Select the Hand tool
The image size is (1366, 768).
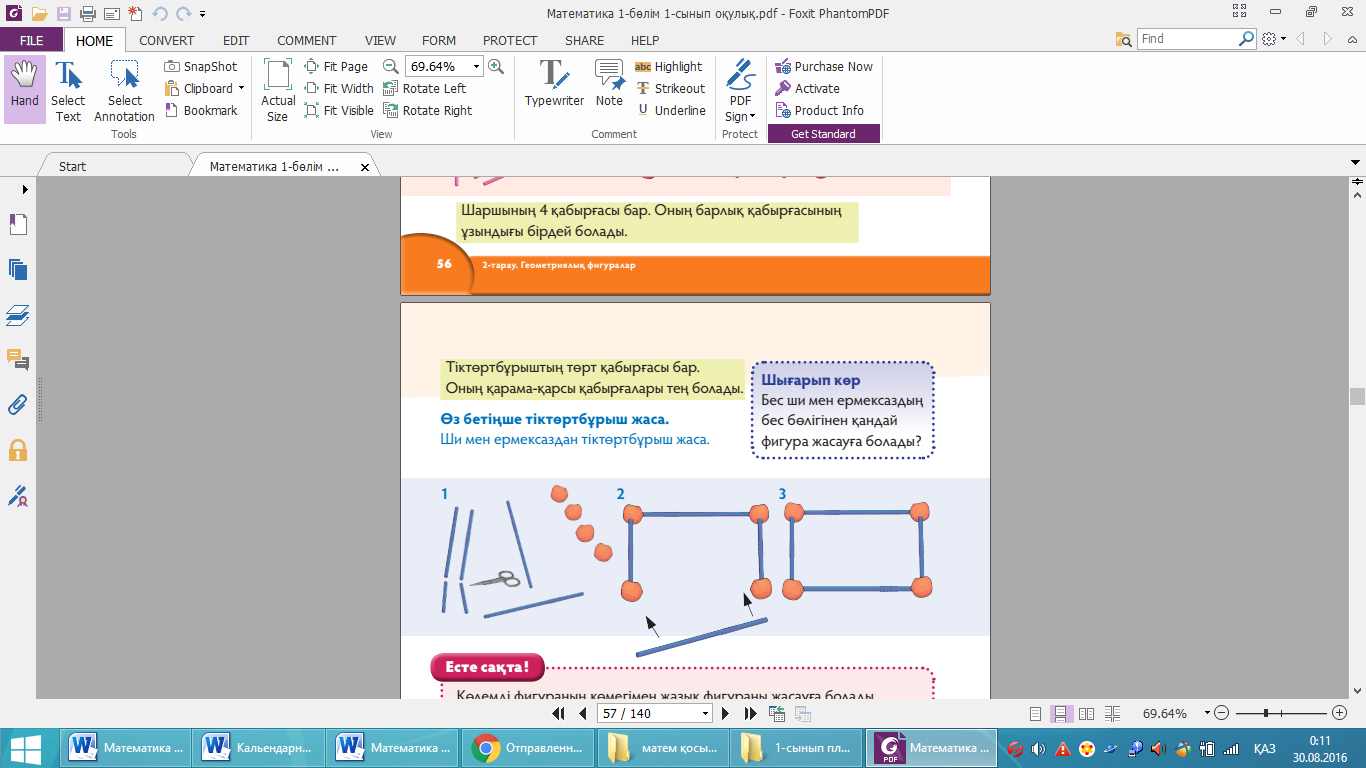pos(24,87)
